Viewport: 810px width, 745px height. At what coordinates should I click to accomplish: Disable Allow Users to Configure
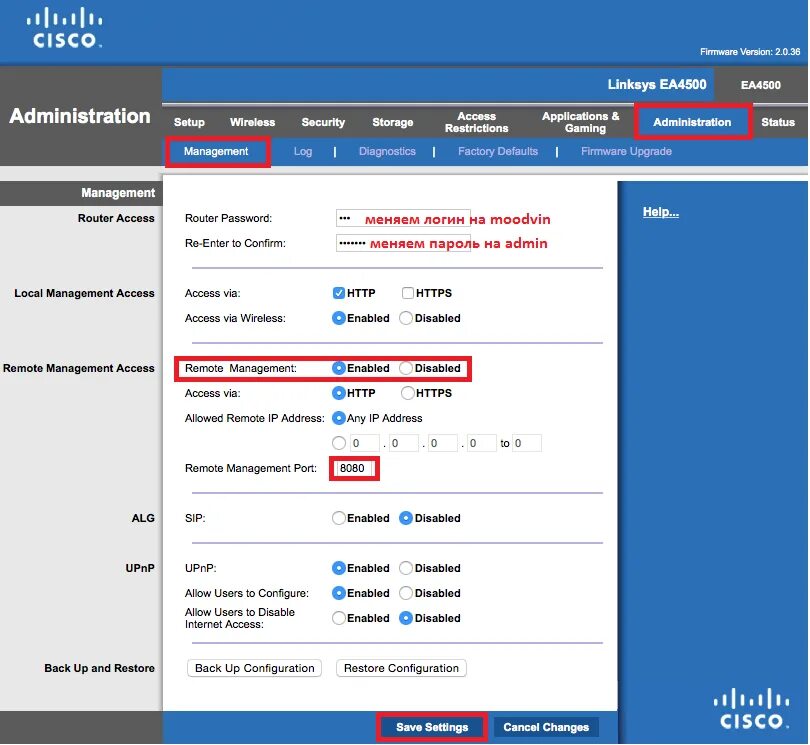[406, 593]
